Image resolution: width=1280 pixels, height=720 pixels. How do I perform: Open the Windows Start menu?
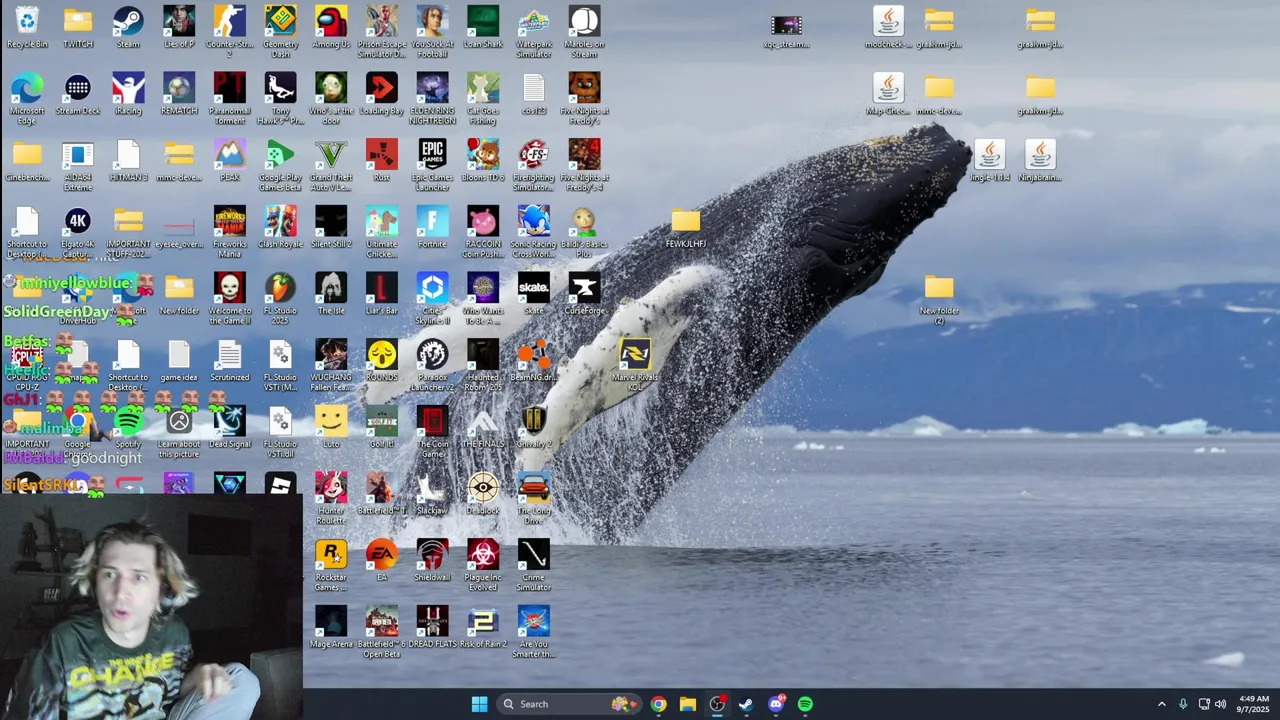point(479,704)
